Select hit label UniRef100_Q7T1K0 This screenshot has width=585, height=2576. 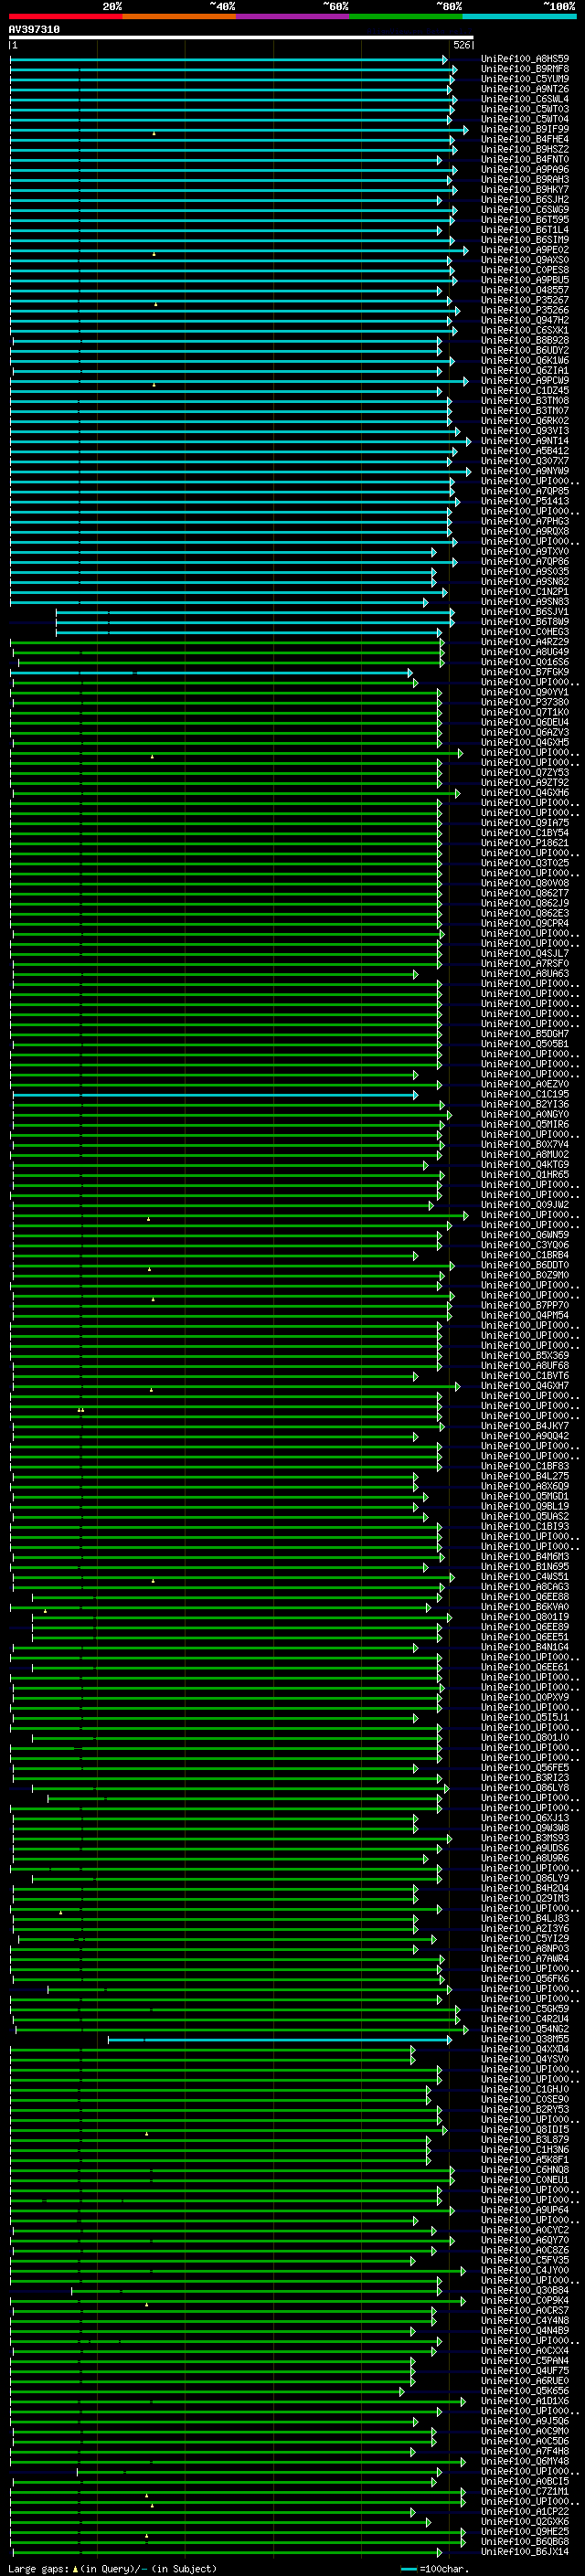[525, 712]
